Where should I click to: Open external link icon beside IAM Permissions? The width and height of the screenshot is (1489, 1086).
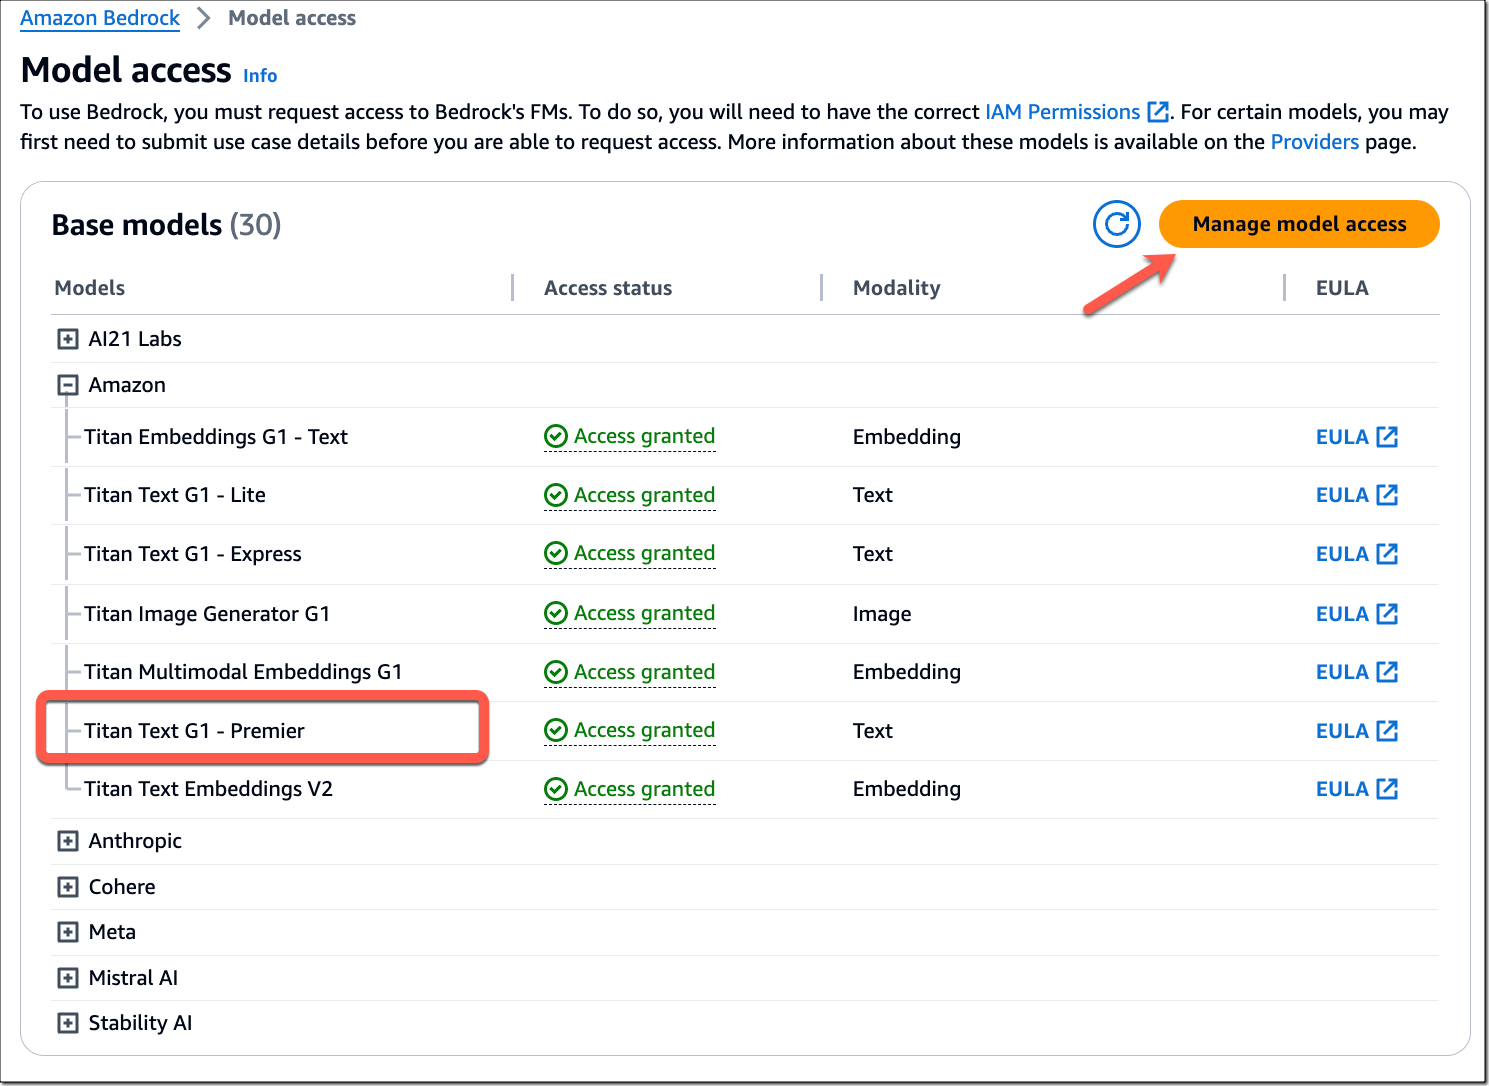click(1158, 112)
